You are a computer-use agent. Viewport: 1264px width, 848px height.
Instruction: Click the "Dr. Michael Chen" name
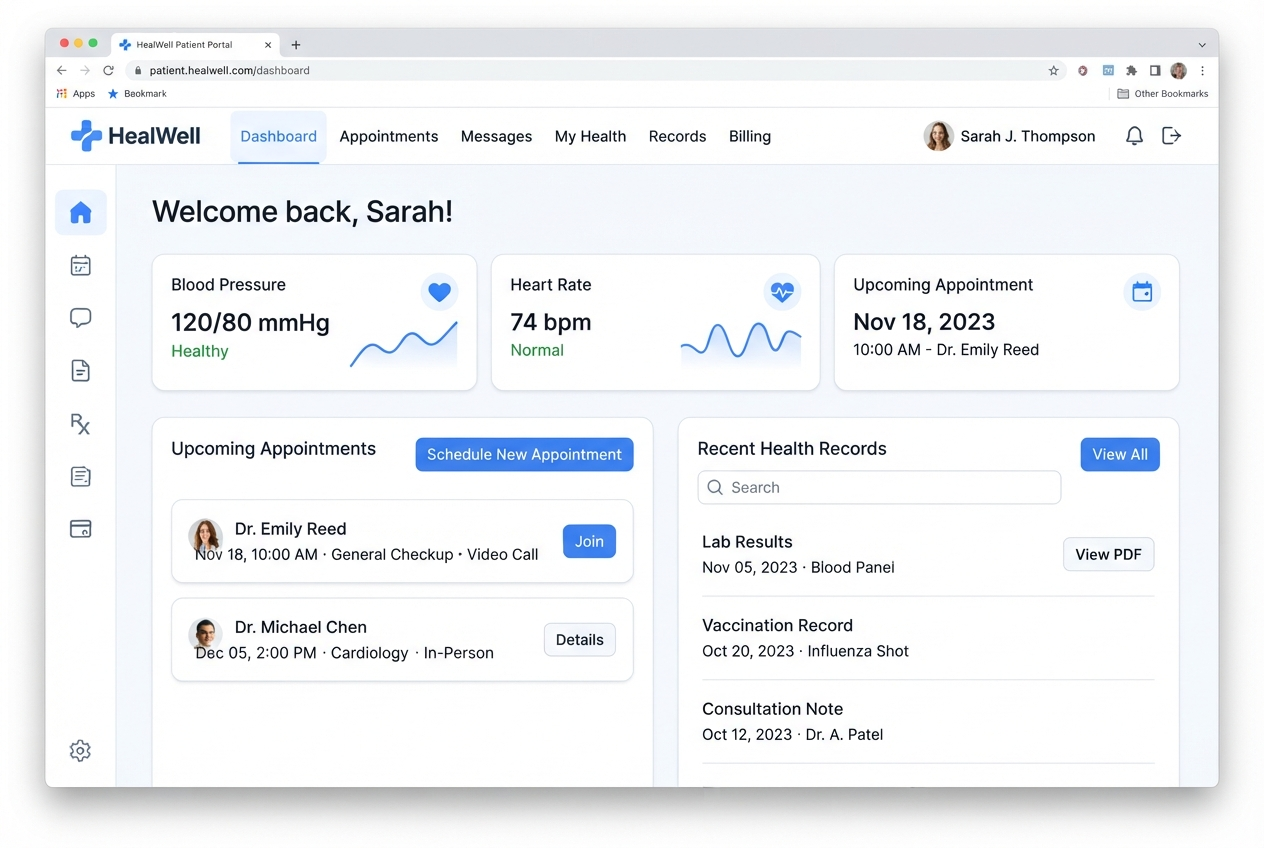pos(301,627)
